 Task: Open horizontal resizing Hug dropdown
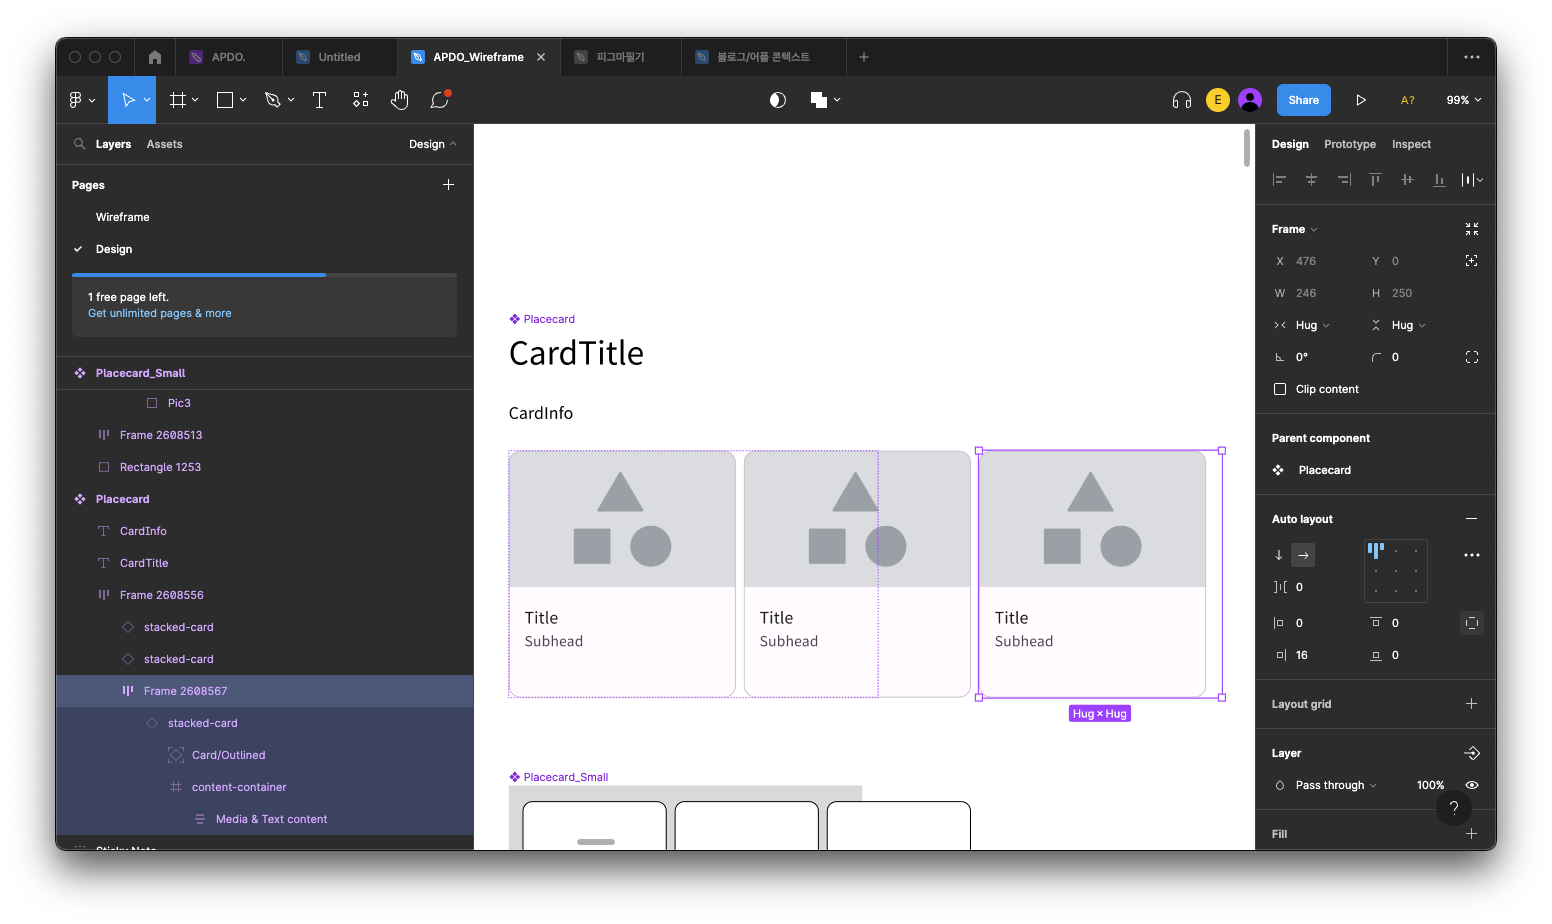click(x=1312, y=325)
